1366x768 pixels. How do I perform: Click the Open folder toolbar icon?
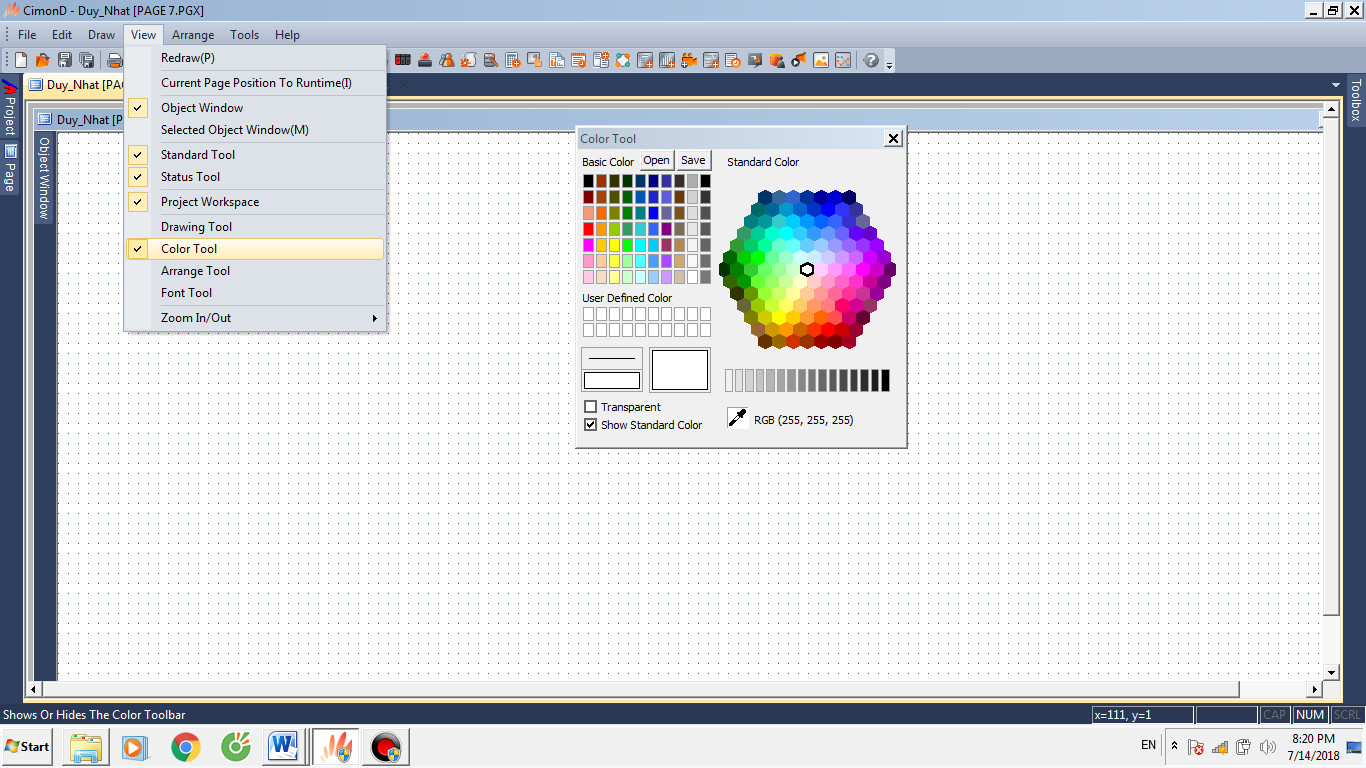(x=43, y=61)
